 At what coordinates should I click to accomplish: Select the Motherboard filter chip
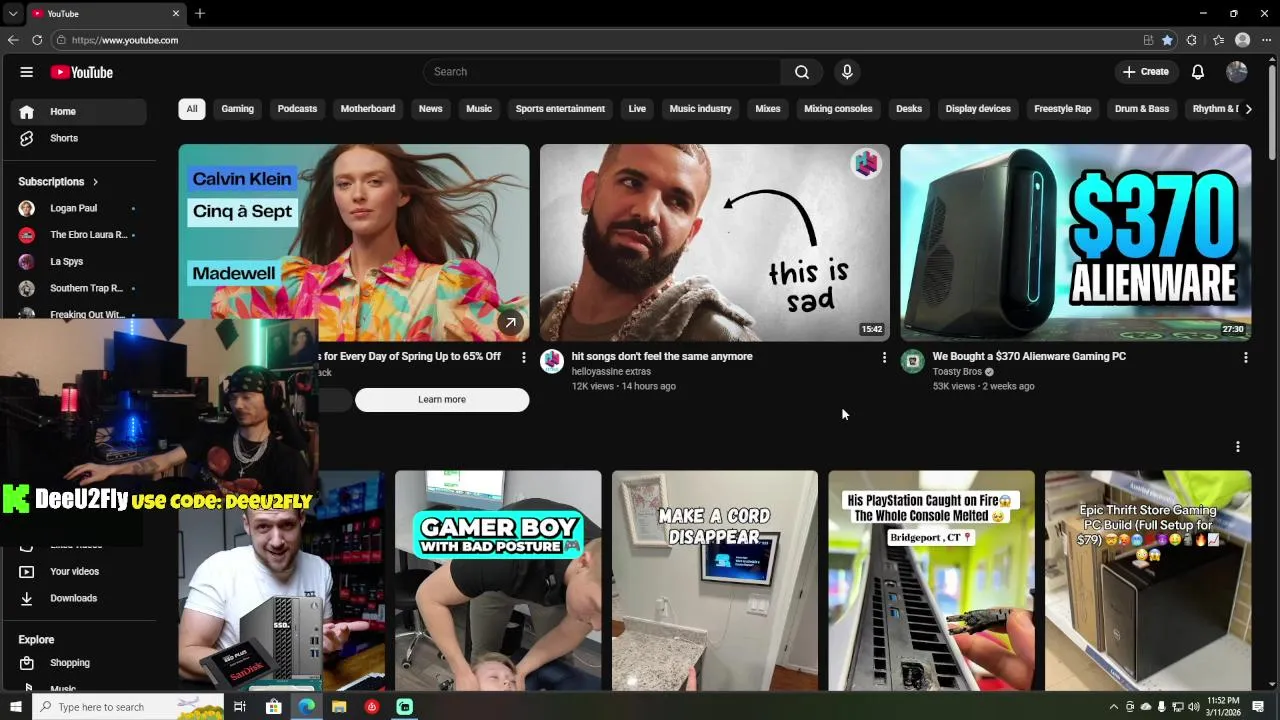point(368,109)
